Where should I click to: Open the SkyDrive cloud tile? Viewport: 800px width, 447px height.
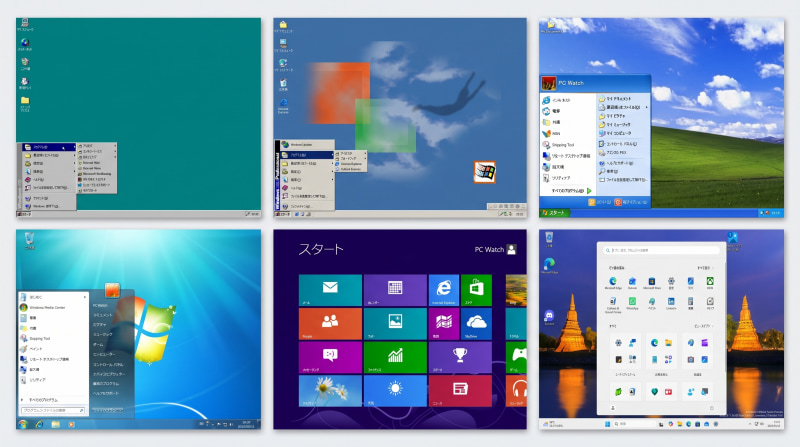476,324
